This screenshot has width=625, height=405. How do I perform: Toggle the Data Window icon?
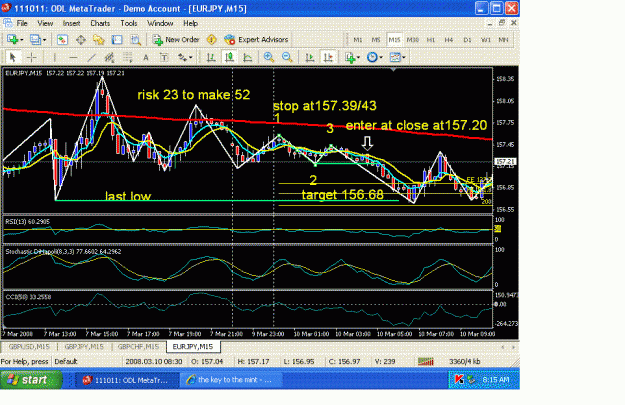(81, 39)
